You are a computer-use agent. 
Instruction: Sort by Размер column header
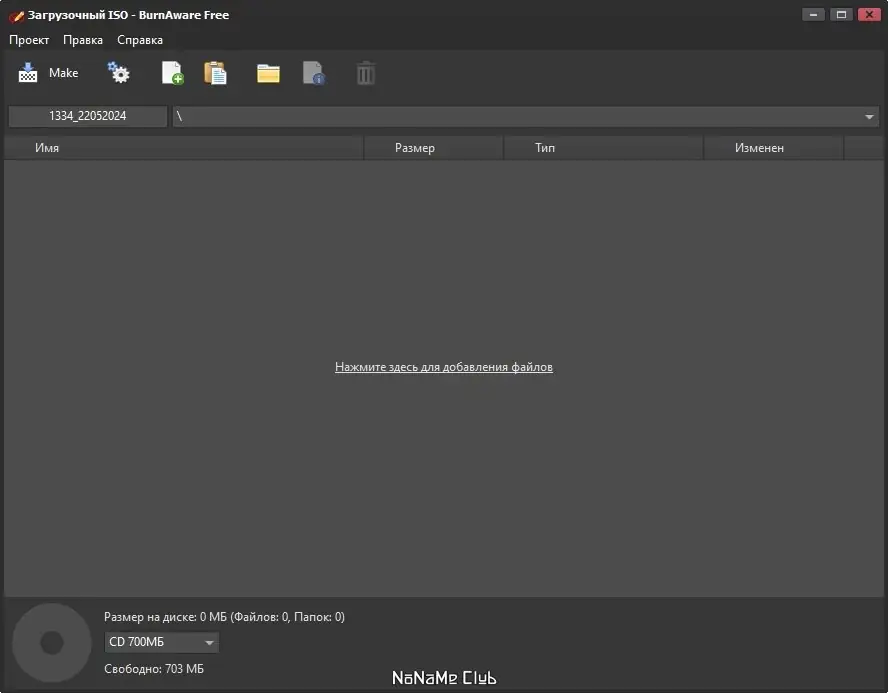[433, 148]
